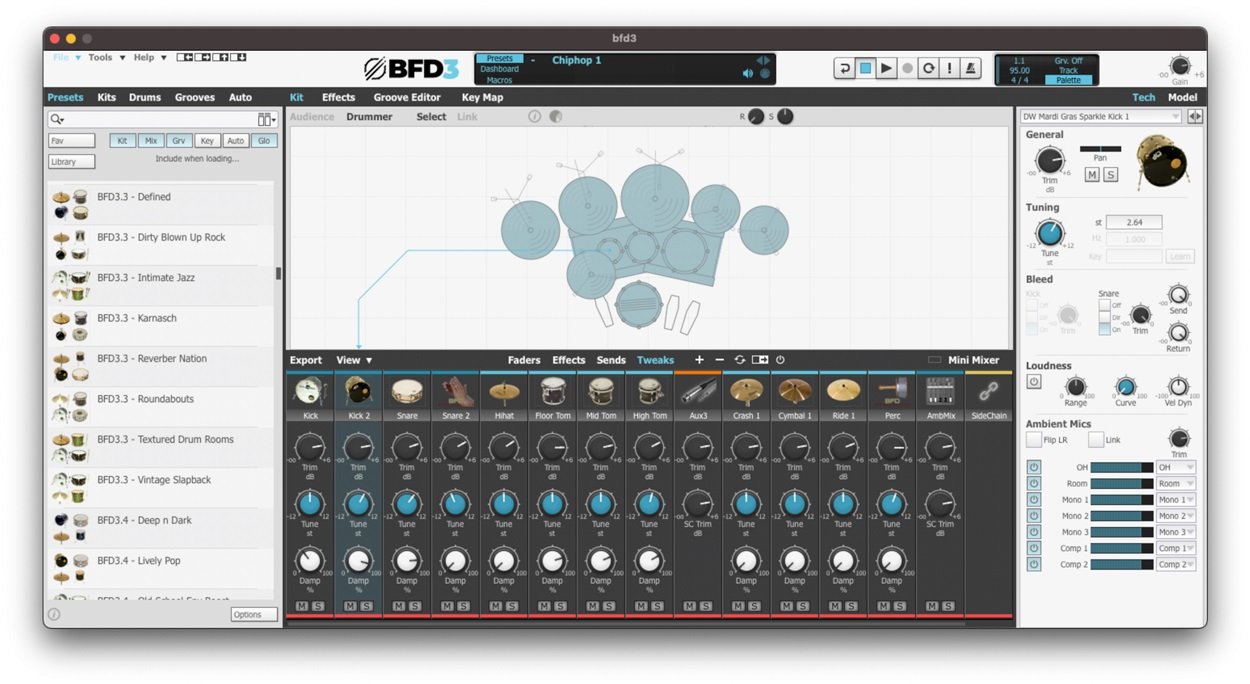Click the speaker audition icon in preset display
This screenshot has width=1250, height=684.
click(748, 73)
